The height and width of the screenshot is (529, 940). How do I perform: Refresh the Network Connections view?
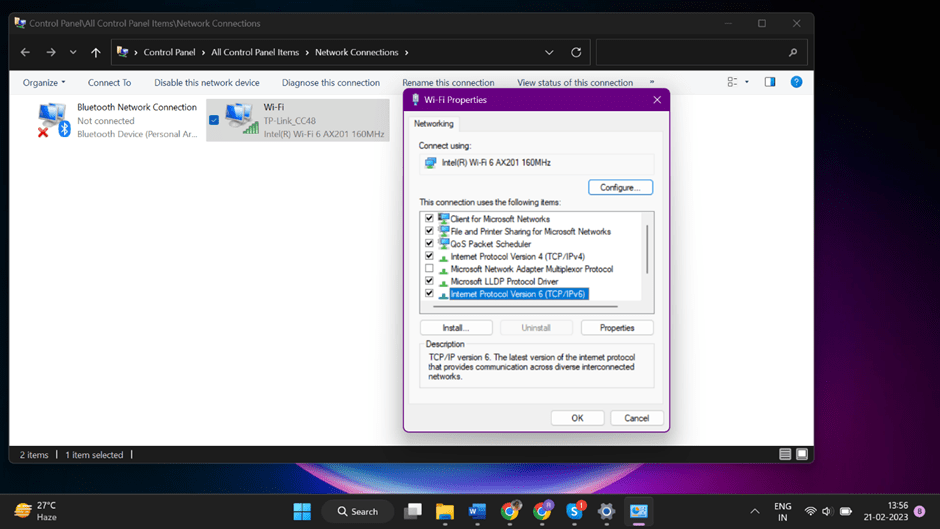(576, 52)
